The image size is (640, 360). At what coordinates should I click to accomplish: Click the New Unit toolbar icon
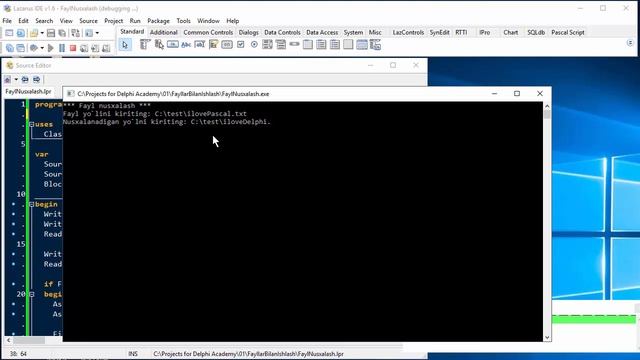[x=9, y=33]
